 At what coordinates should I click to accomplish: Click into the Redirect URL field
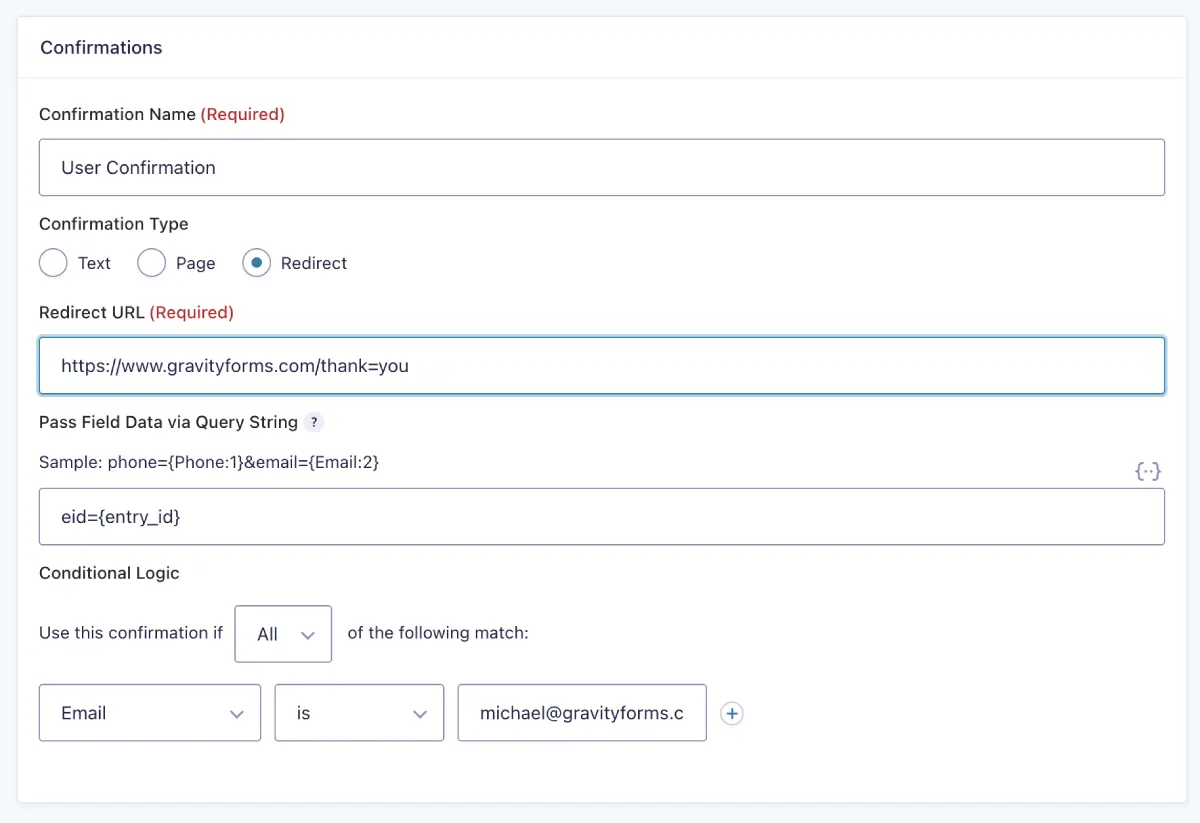coord(602,366)
